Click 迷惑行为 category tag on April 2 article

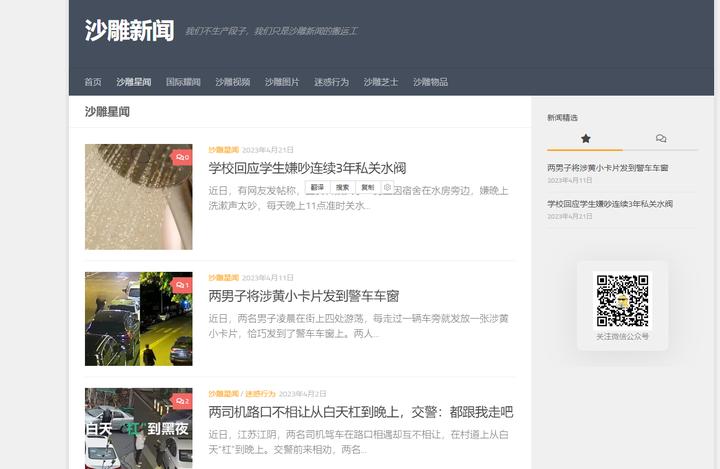pos(260,394)
